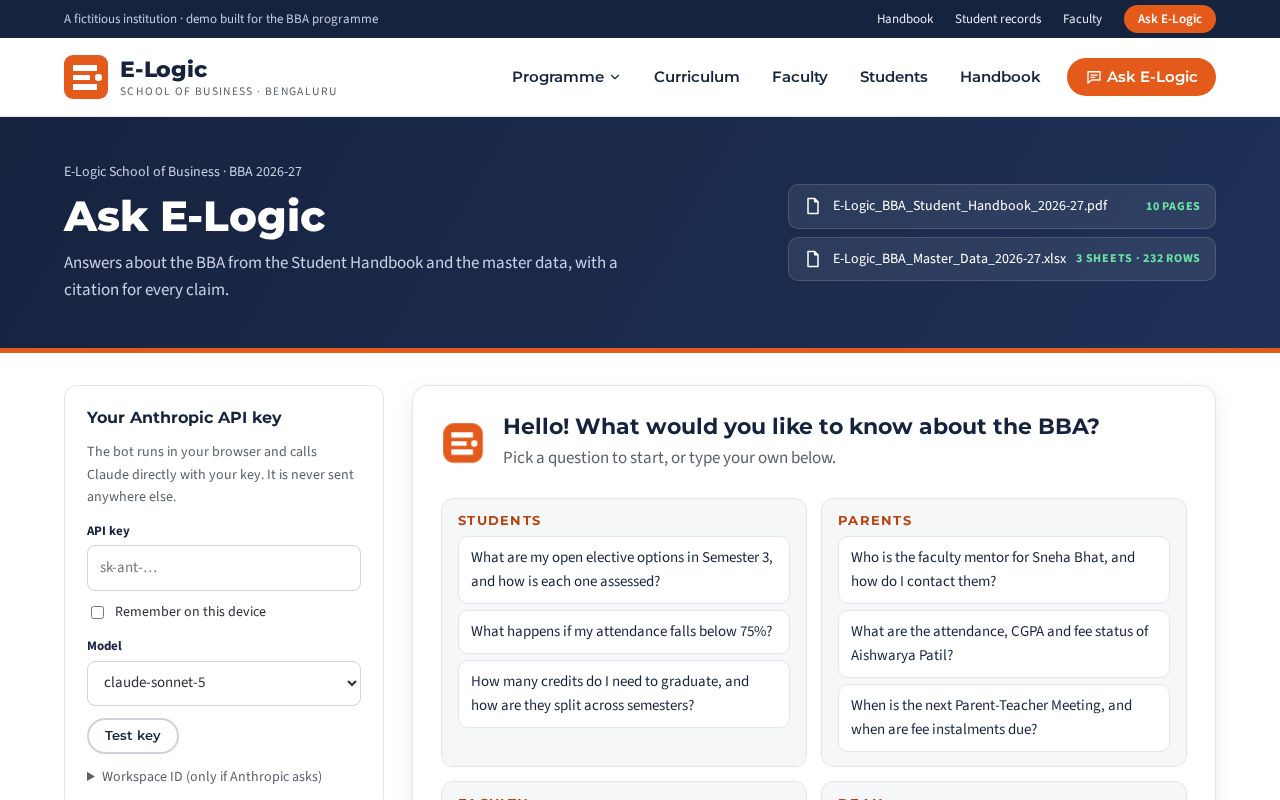Focus the API key input field

coord(224,568)
